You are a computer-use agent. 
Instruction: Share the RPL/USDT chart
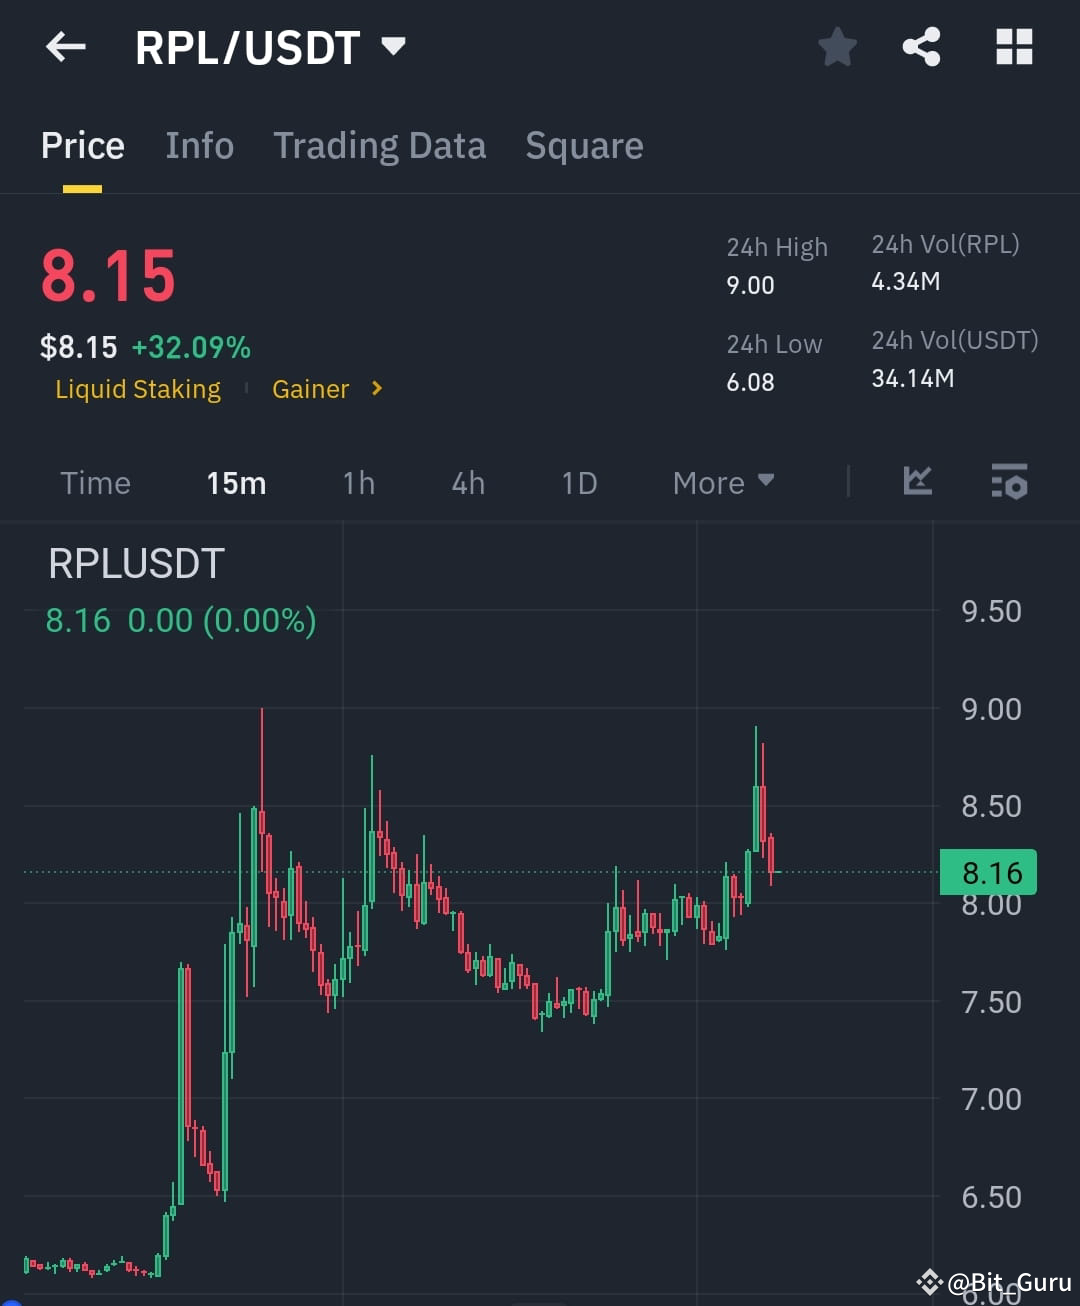pyautogui.click(x=921, y=47)
